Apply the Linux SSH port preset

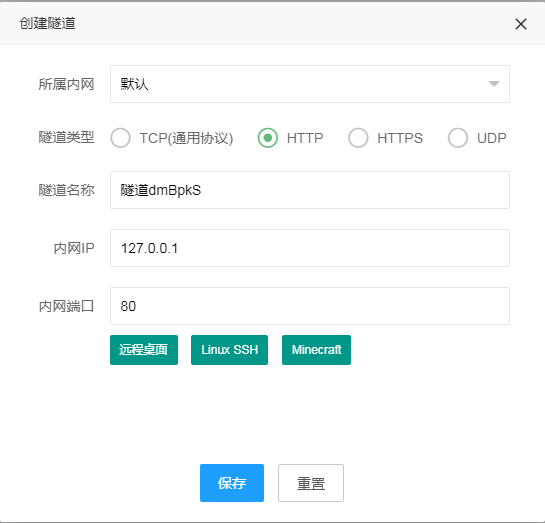(x=229, y=350)
